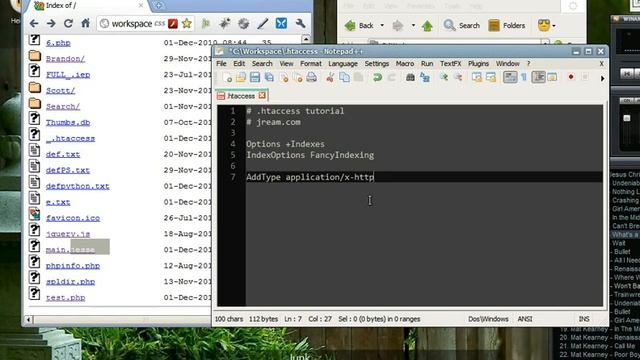The height and width of the screenshot is (360, 640).
Task: Open the phpinfo.php link
Action: tap(73, 266)
